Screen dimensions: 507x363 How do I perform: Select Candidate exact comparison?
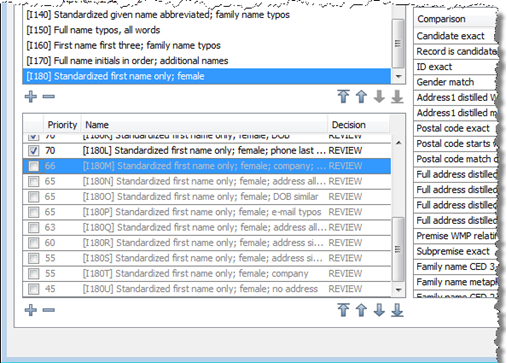point(456,36)
